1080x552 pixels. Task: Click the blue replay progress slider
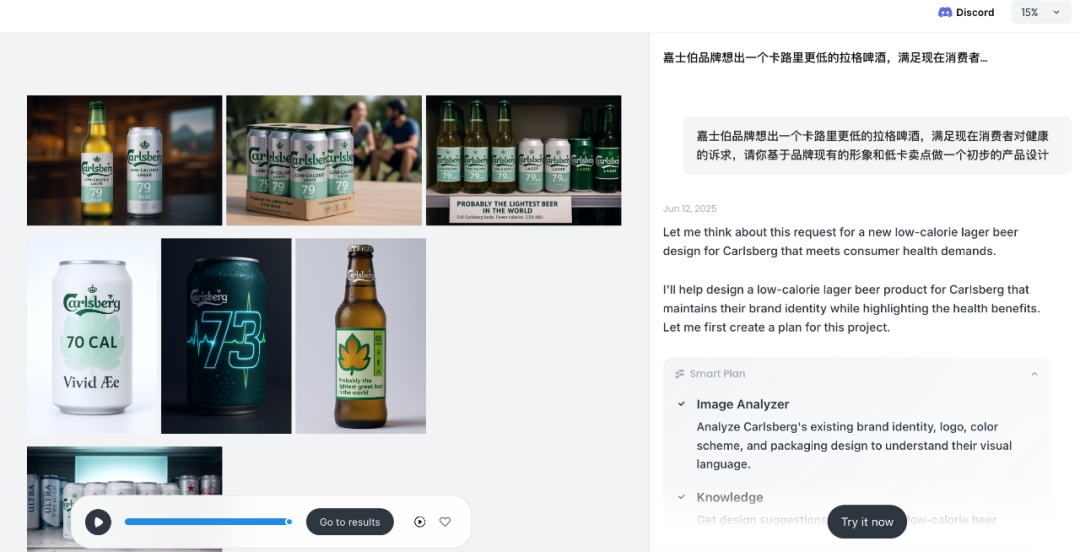pos(208,522)
